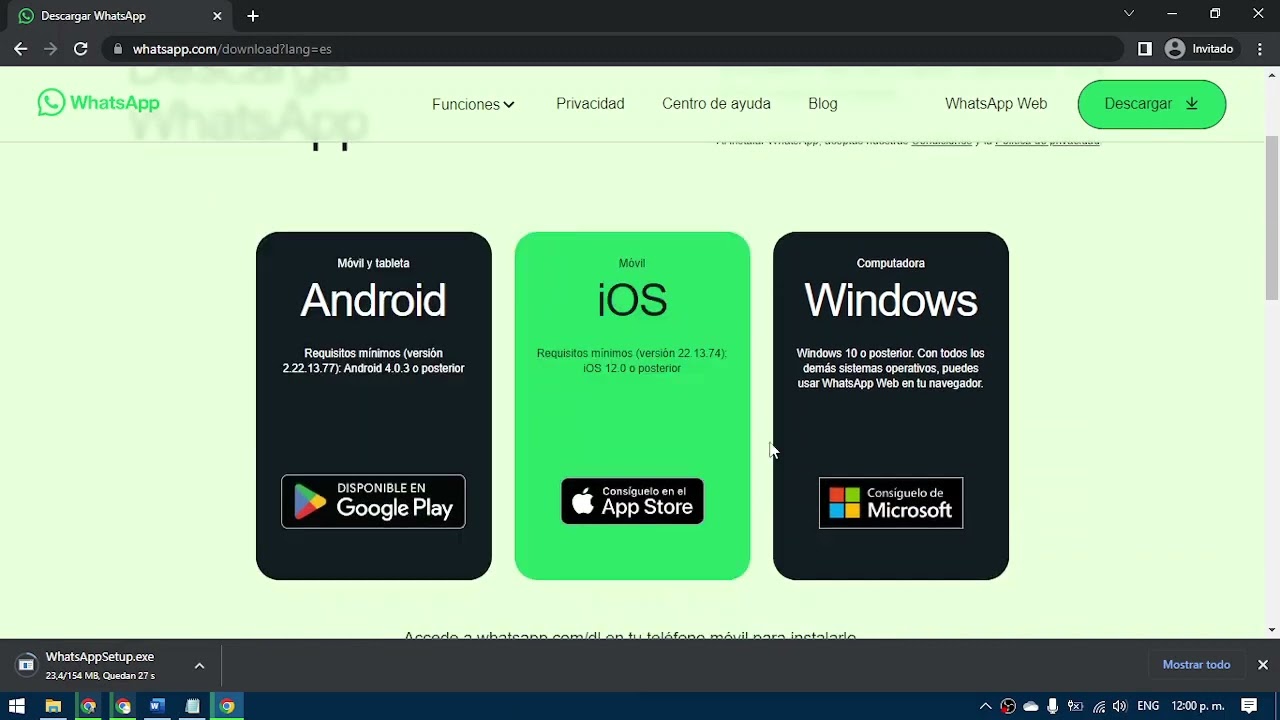Open the Privacidad page
Viewport: 1280px width, 720px height.
pos(590,104)
